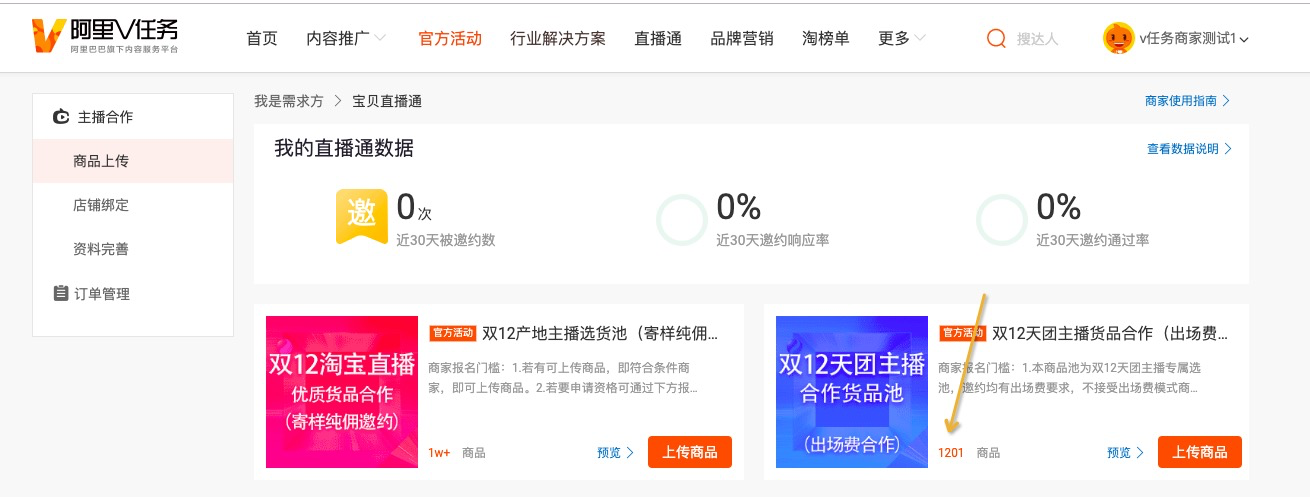This screenshot has height=497, width=1310.
Task: Click the orange search magnifier icon
Action: [x=996, y=39]
